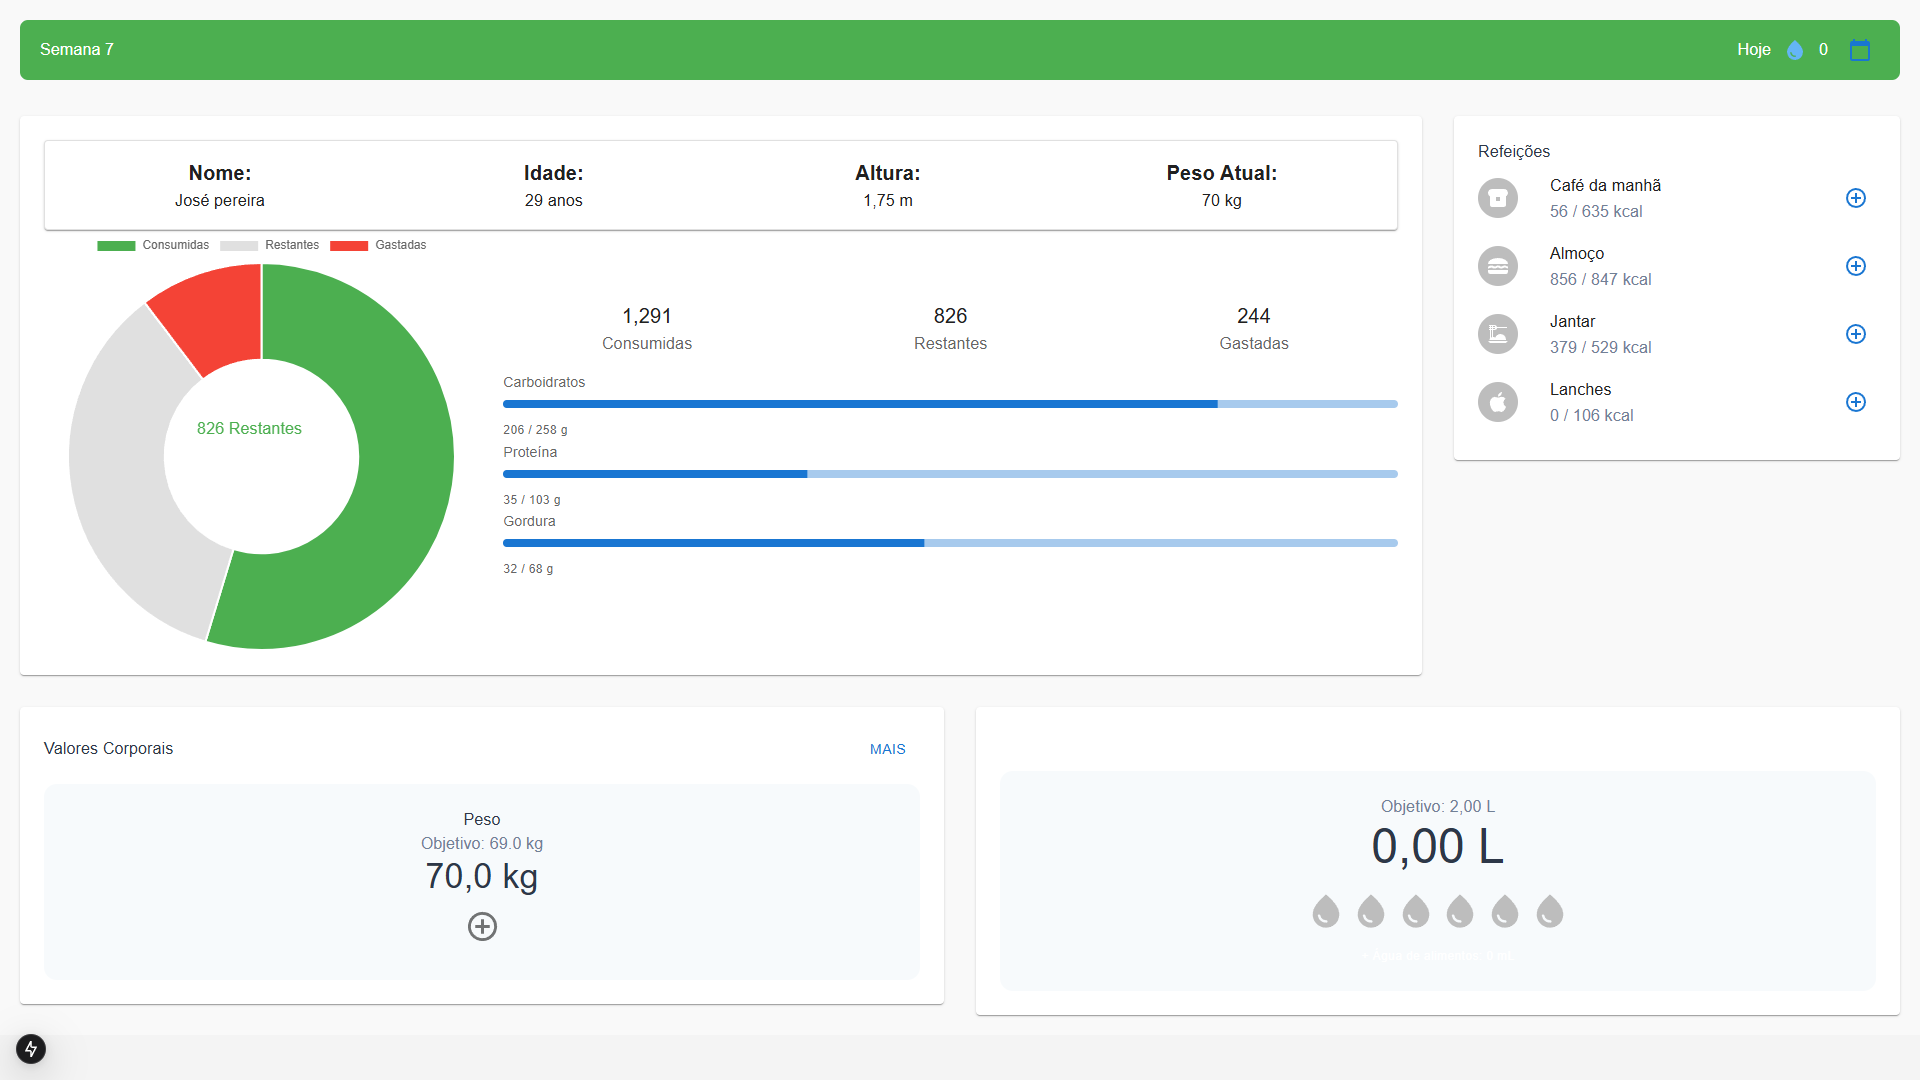Open the lightning bolt quick-action icon
The height and width of the screenshot is (1080, 1920).
tap(30, 1049)
